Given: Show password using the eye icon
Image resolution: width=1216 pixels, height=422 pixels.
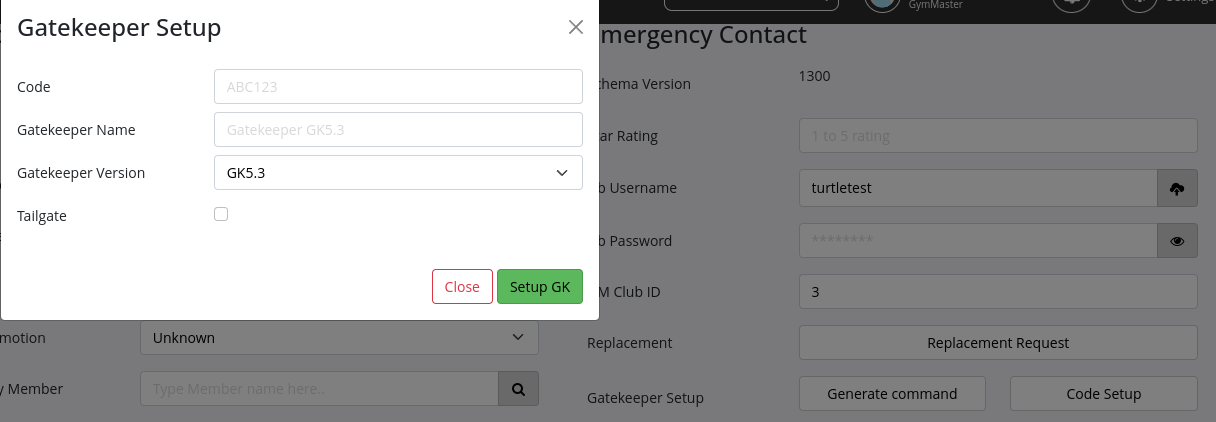Looking at the screenshot, I should (x=1177, y=241).
